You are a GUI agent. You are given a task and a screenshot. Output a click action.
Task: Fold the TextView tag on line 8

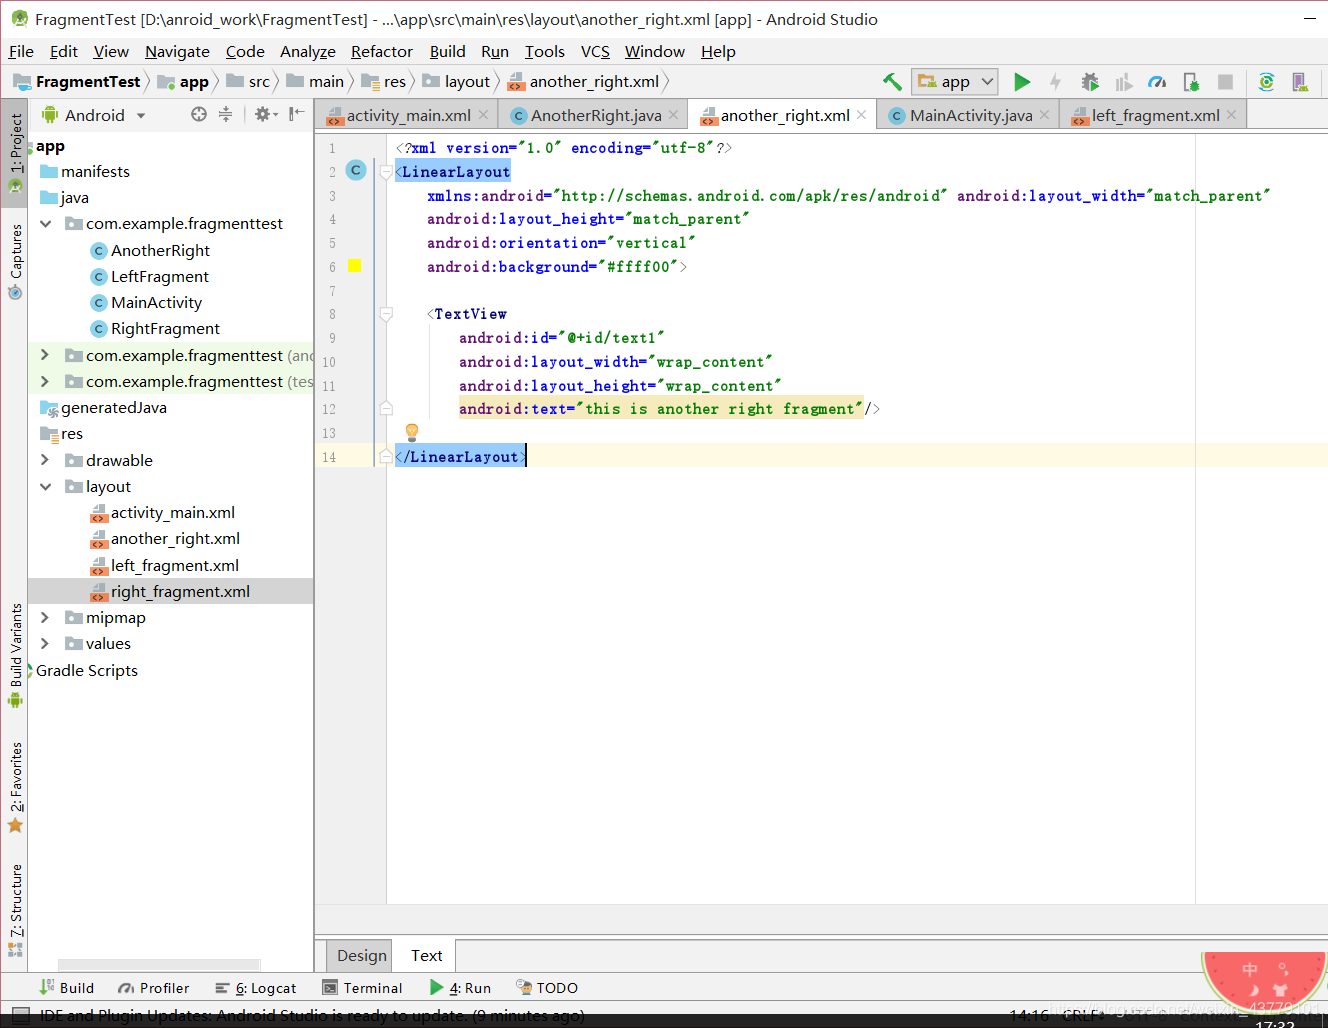pyautogui.click(x=386, y=314)
